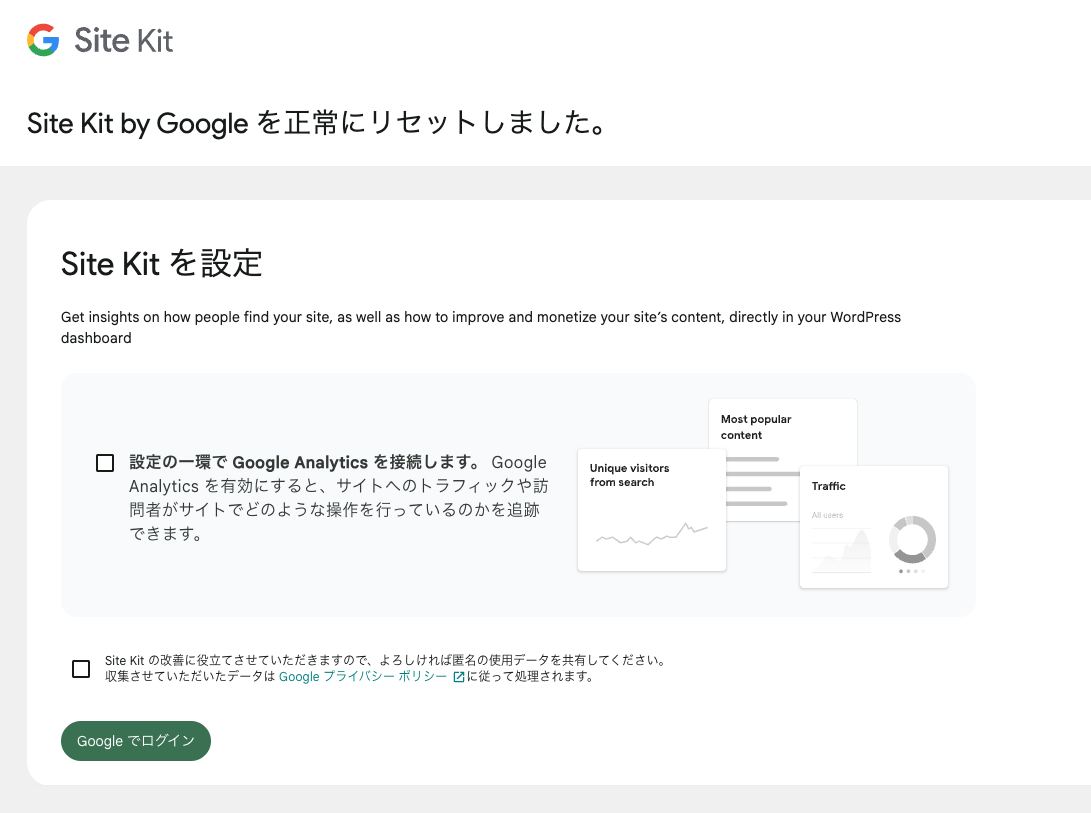Screen dimensions: 1091x813
Task: Click the 'All users' label in Traffic card
Action: [827, 515]
